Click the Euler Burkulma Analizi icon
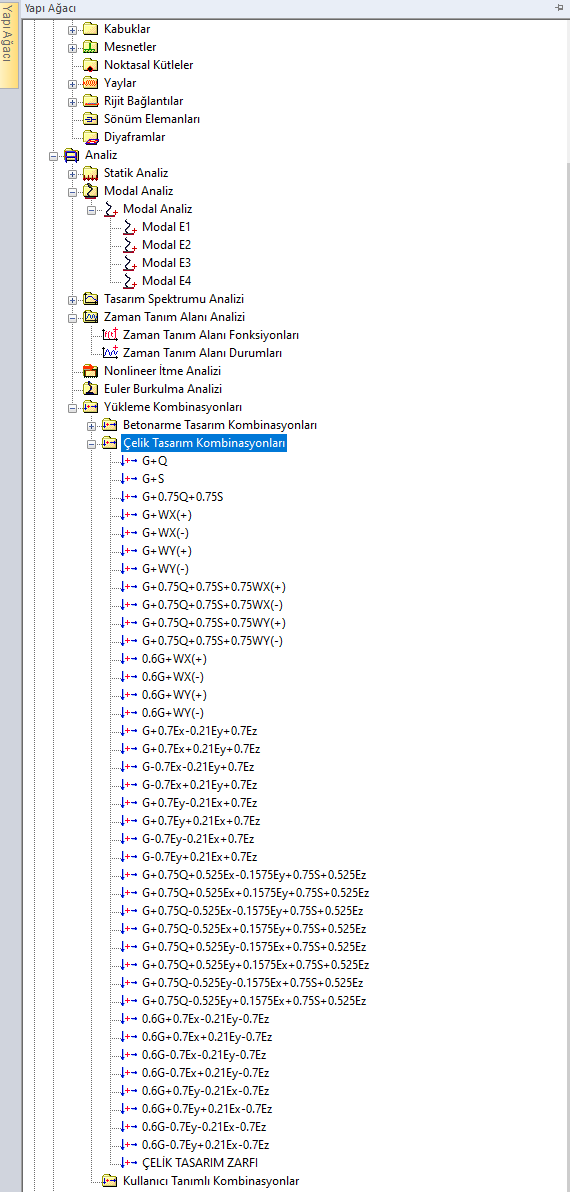 tap(90, 389)
